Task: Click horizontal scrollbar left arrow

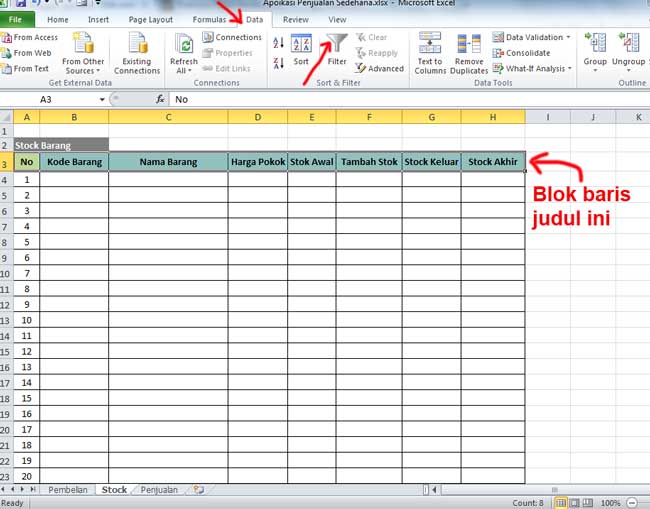Action: pos(434,490)
